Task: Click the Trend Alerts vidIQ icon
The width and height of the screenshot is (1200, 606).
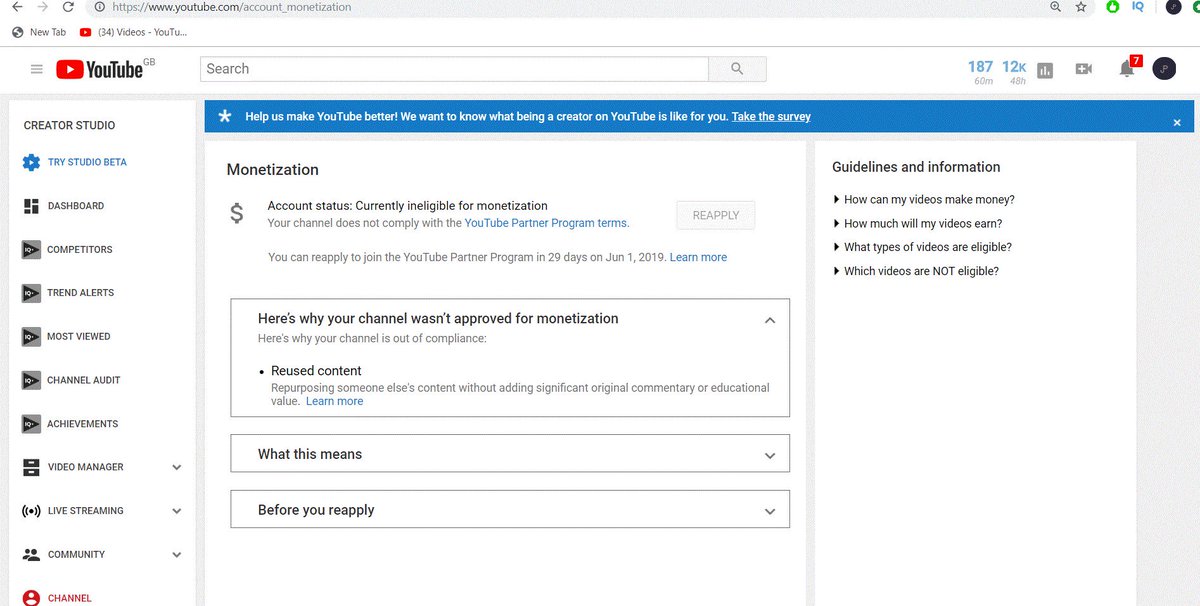Action: 31,293
